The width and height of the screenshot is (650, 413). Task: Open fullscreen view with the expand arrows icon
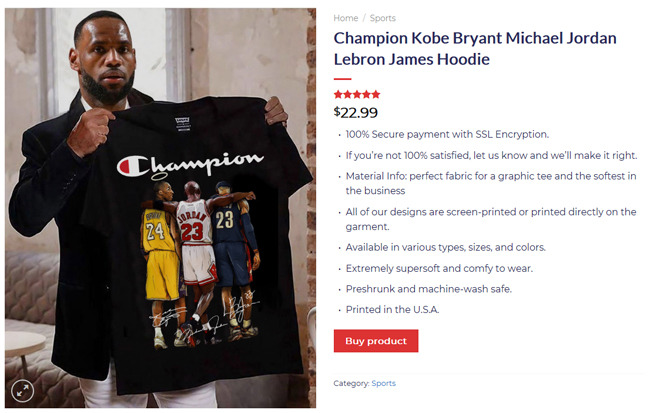pyautogui.click(x=22, y=390)
